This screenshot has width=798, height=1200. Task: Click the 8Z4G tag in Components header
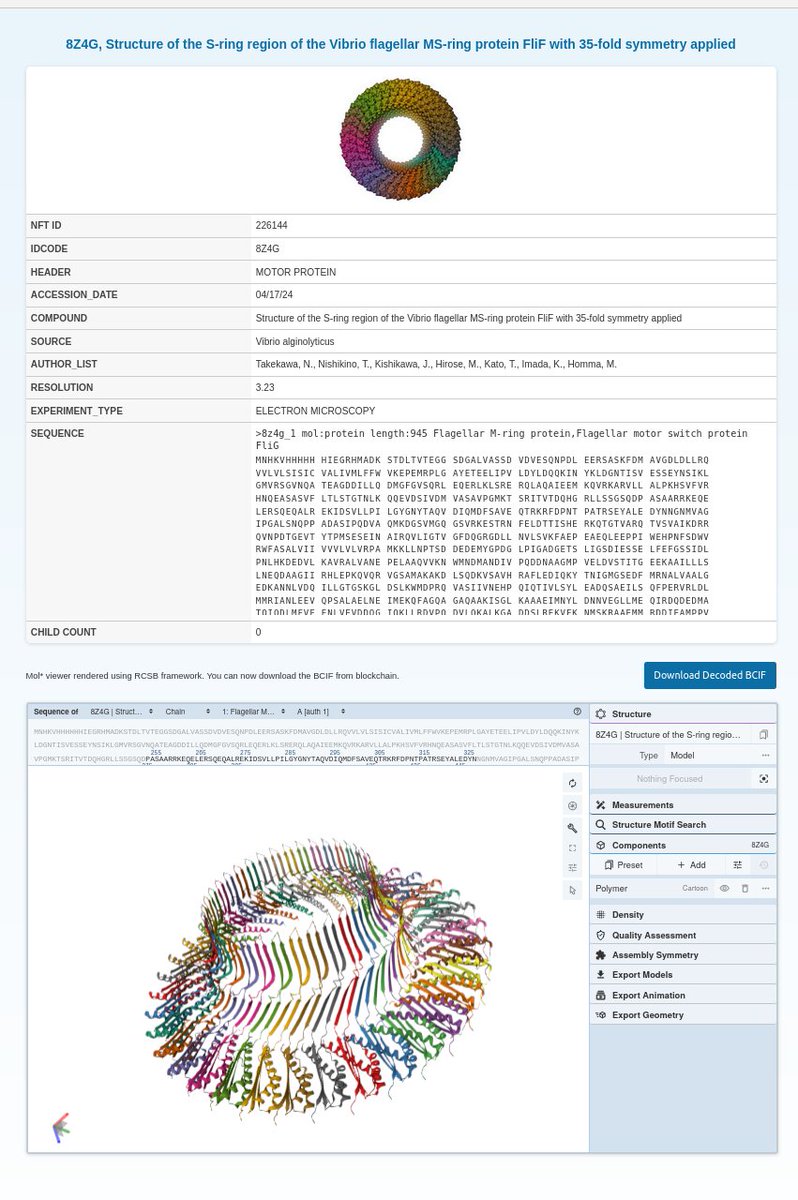pos(760,845)
